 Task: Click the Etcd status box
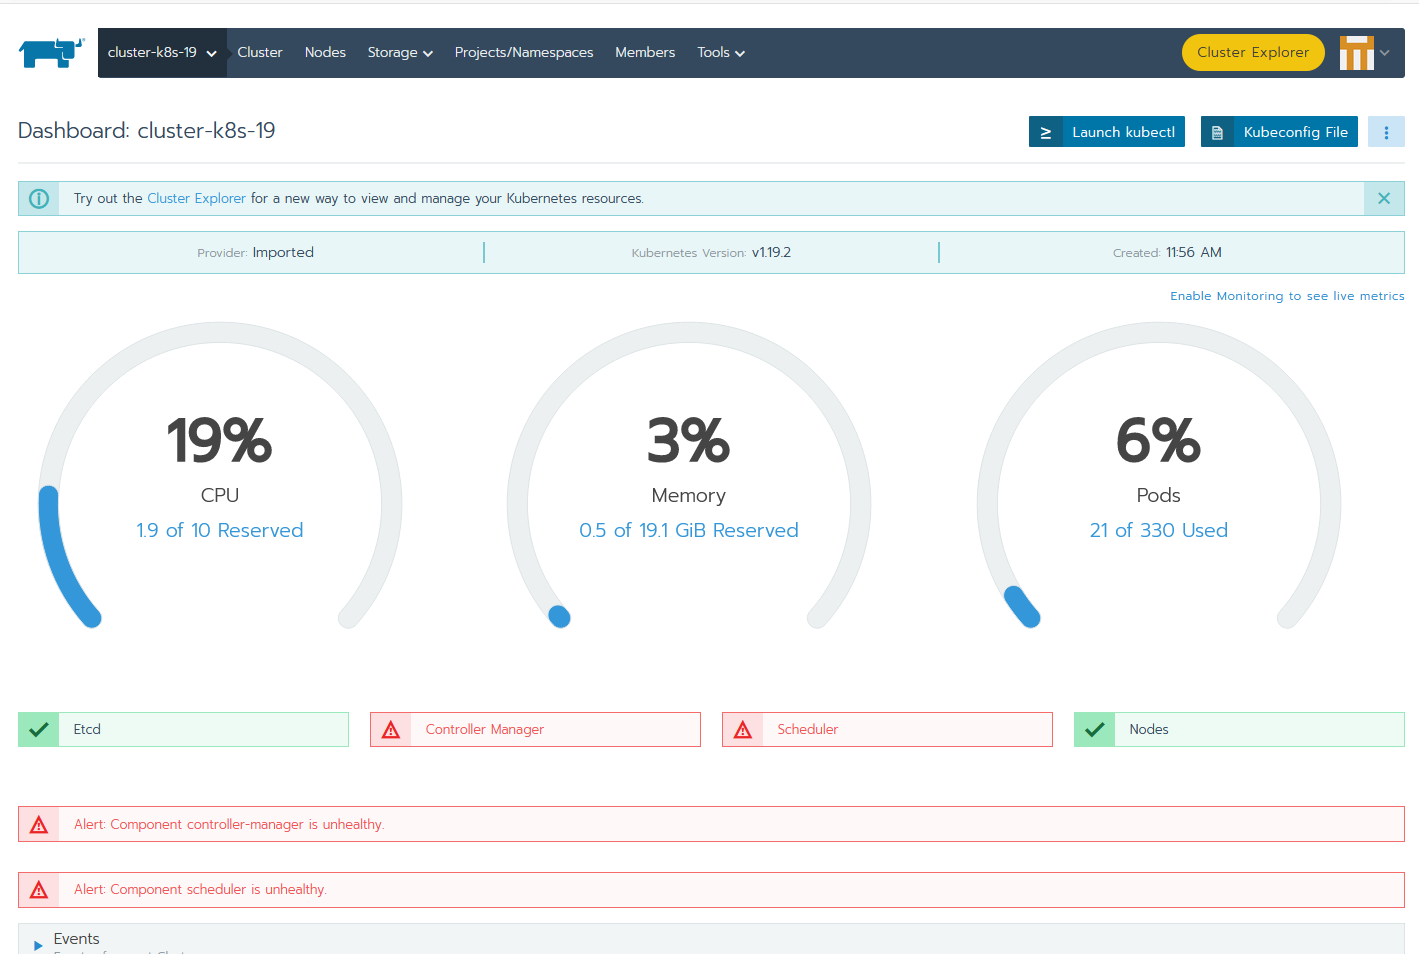[x=183, y=730]
